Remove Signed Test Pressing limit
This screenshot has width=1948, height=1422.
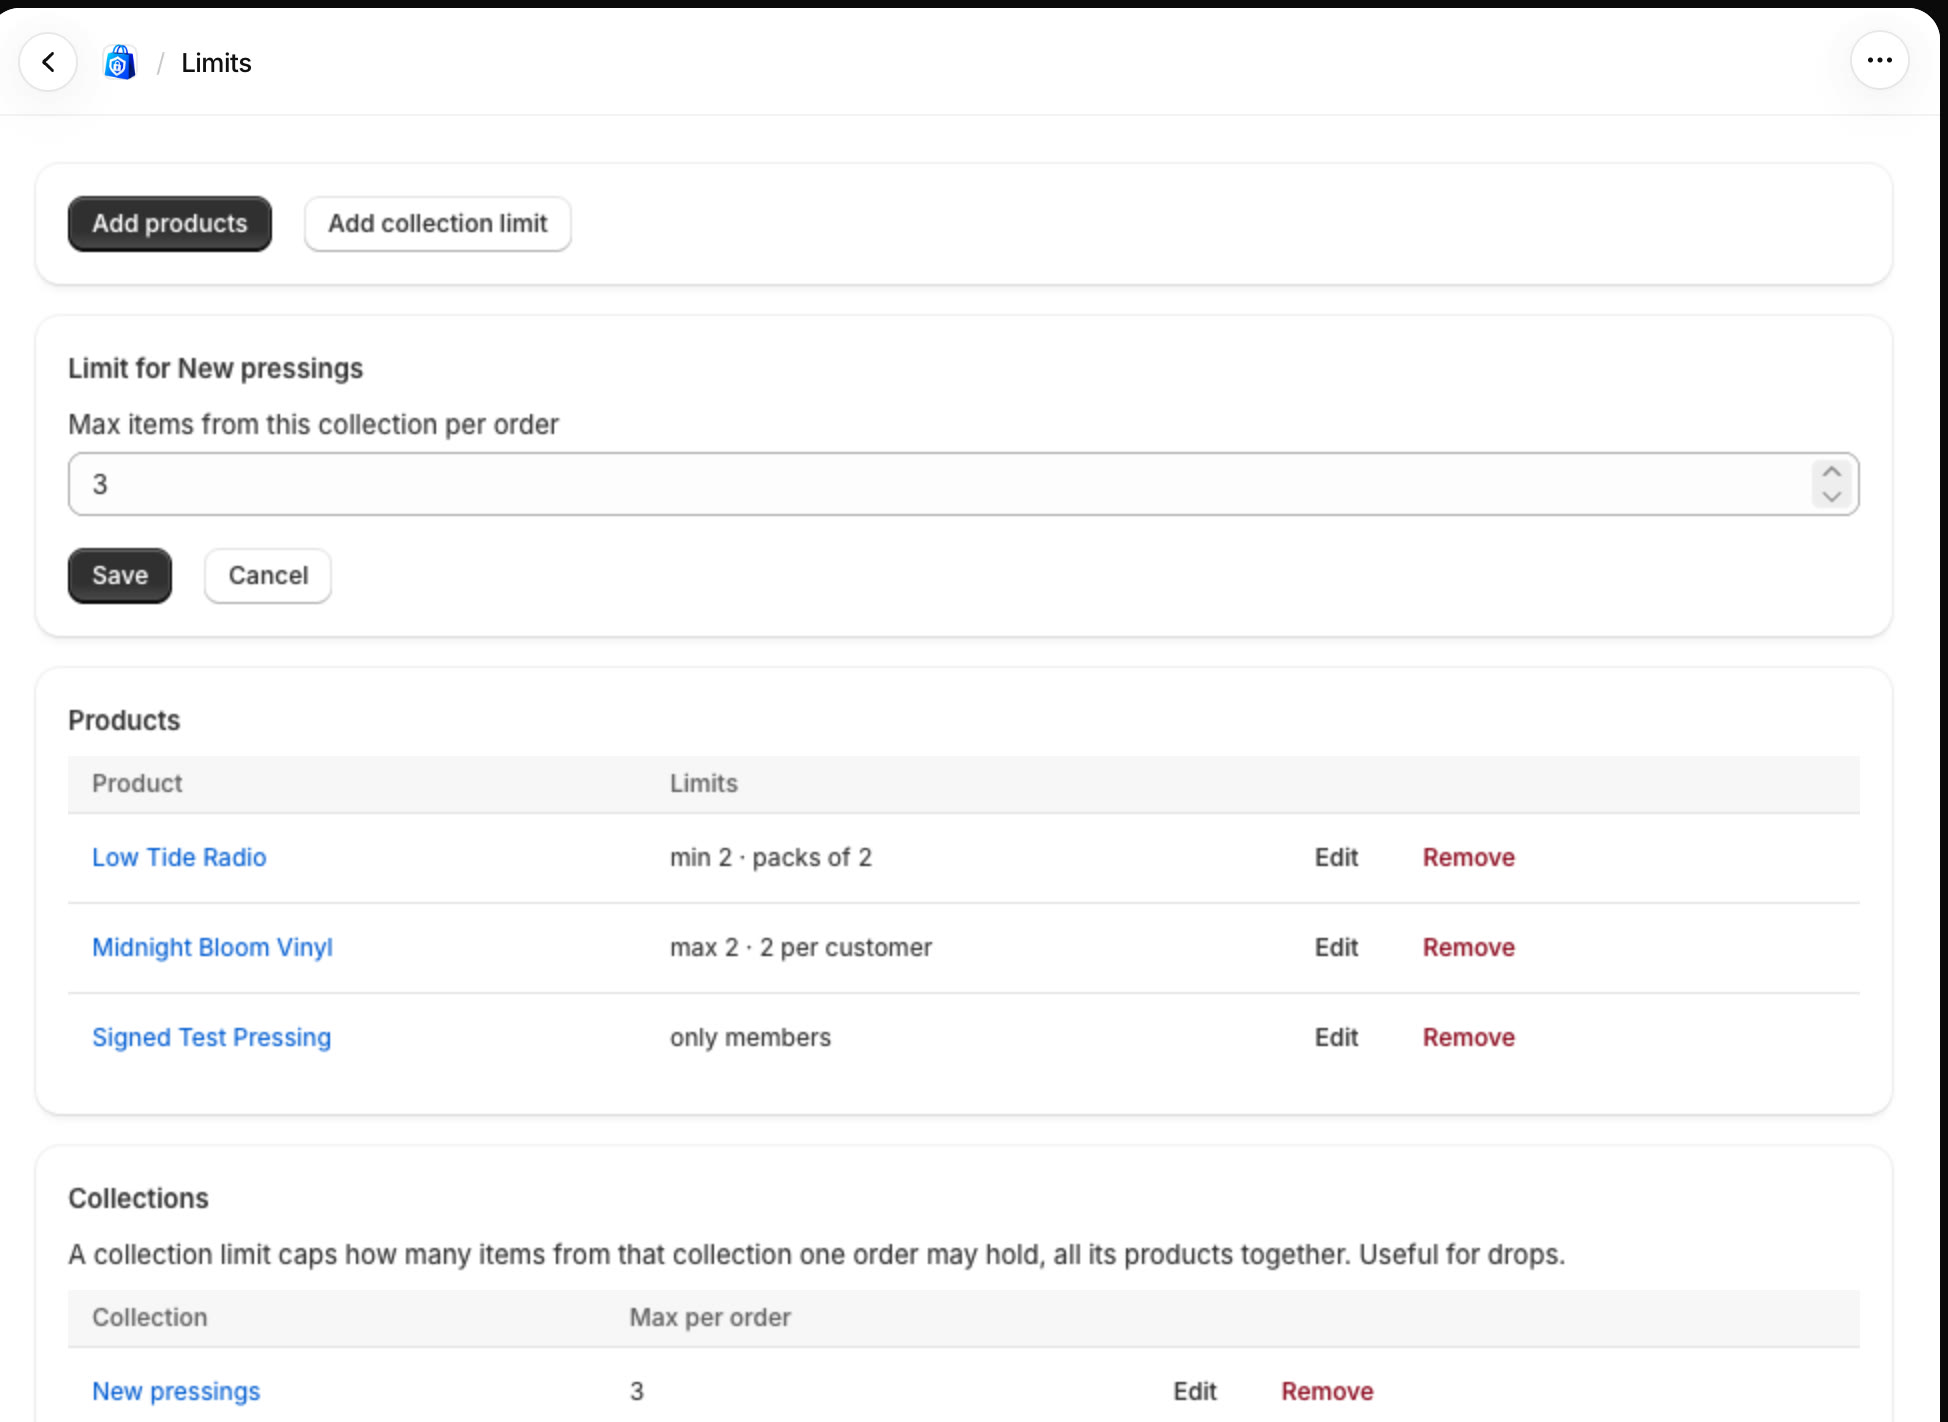tap(1469, 1037)
